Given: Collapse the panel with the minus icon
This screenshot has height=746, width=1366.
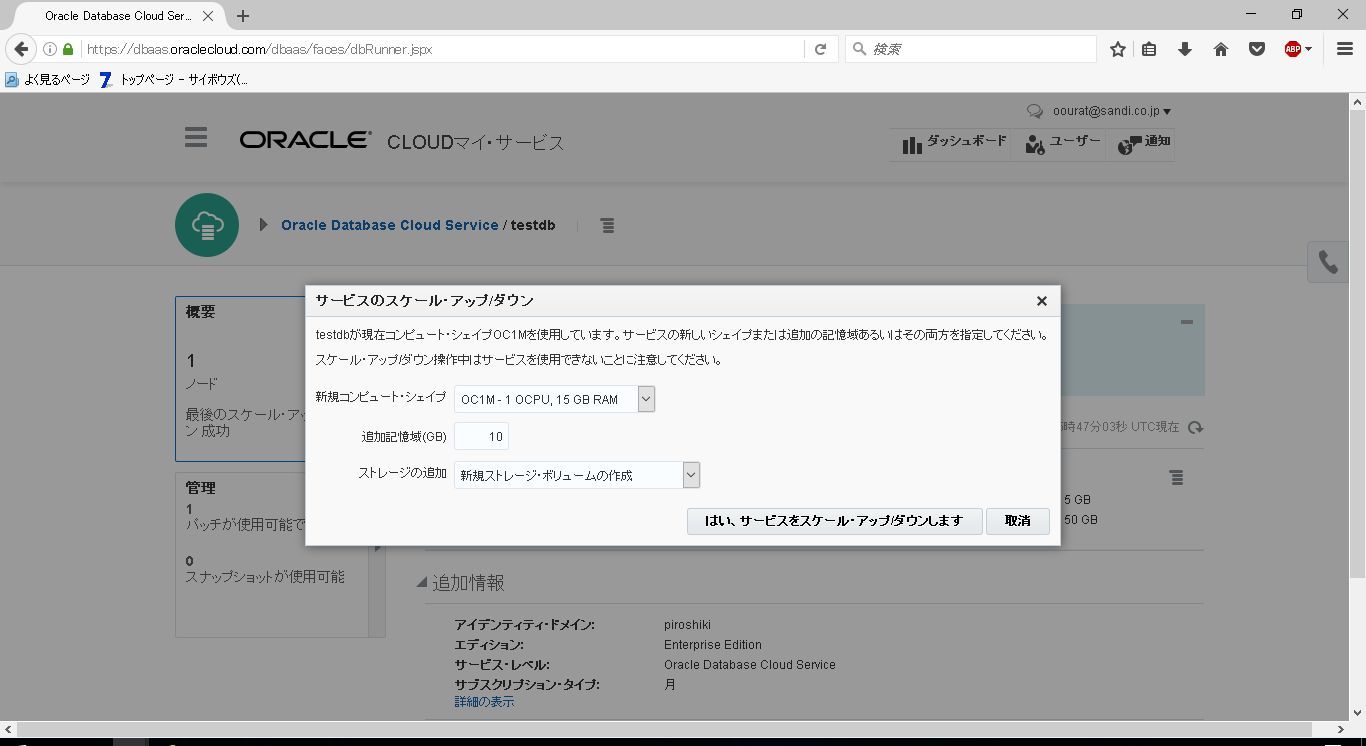Looking at the screenshot, I should coord(1186,322).
